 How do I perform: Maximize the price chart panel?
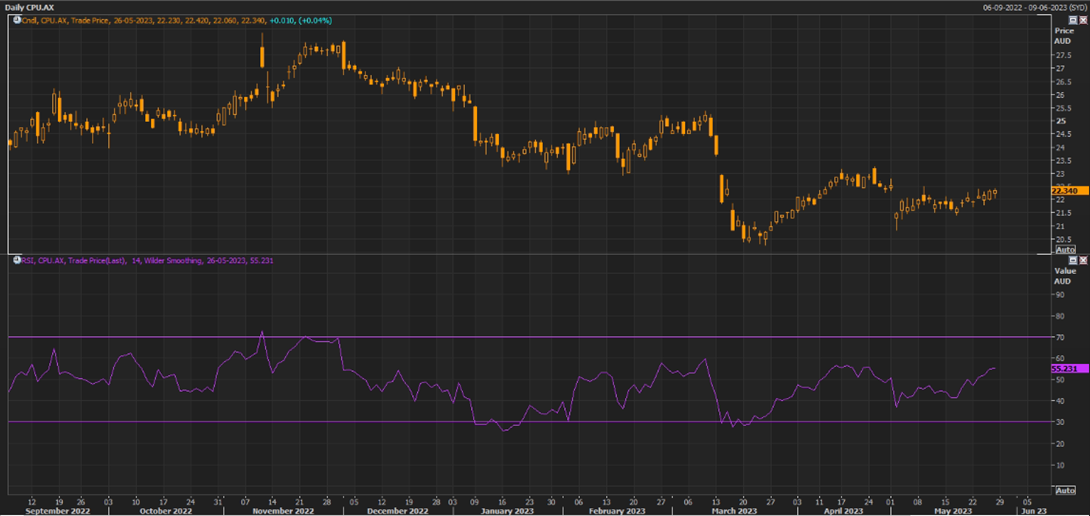(1073, 20)
